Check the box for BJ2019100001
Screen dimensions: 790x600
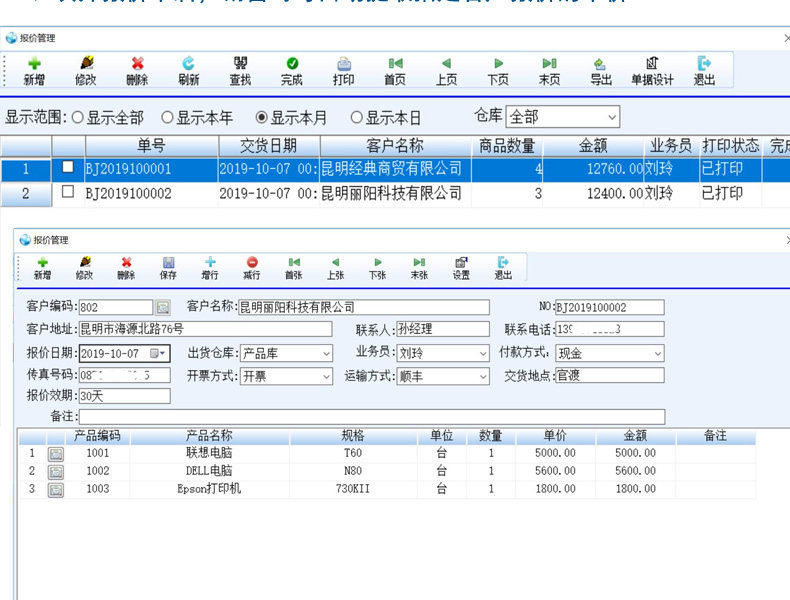(x=68, y=167)
